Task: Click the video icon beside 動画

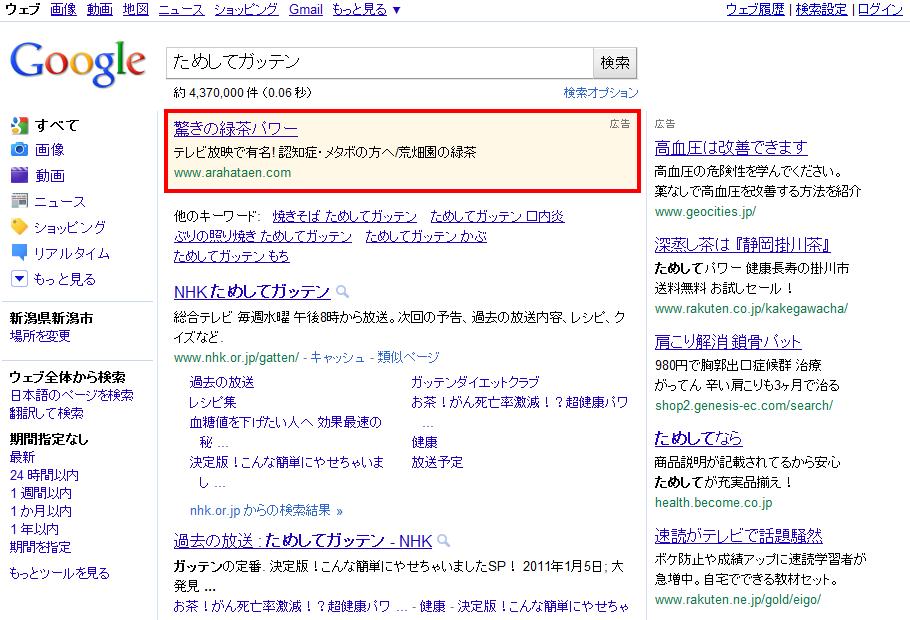Action: tap(19, 175)
